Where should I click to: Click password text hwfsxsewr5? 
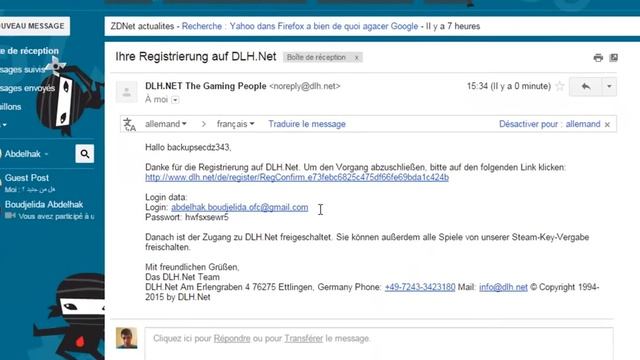click(x=207, y=217)
